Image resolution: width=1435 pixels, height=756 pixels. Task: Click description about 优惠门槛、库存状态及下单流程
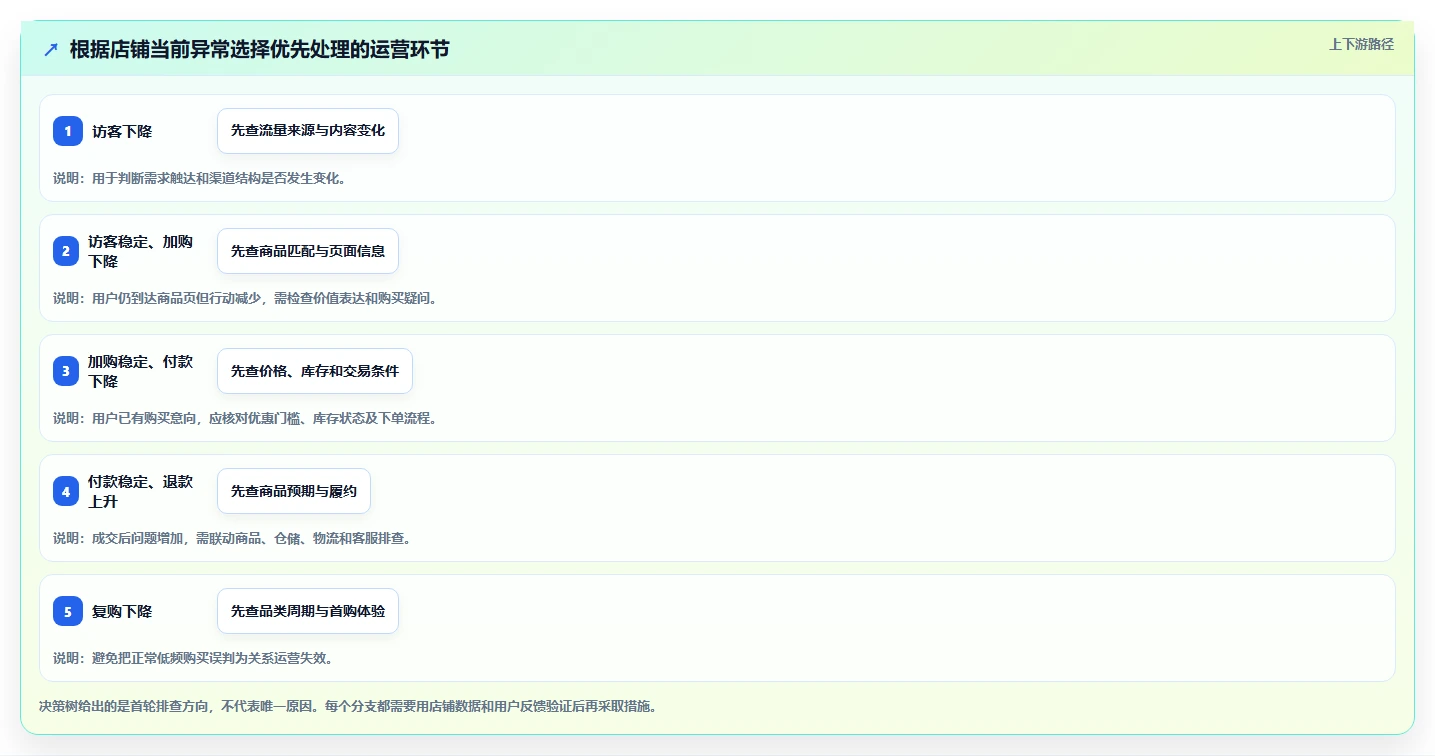tap(245, 418)
